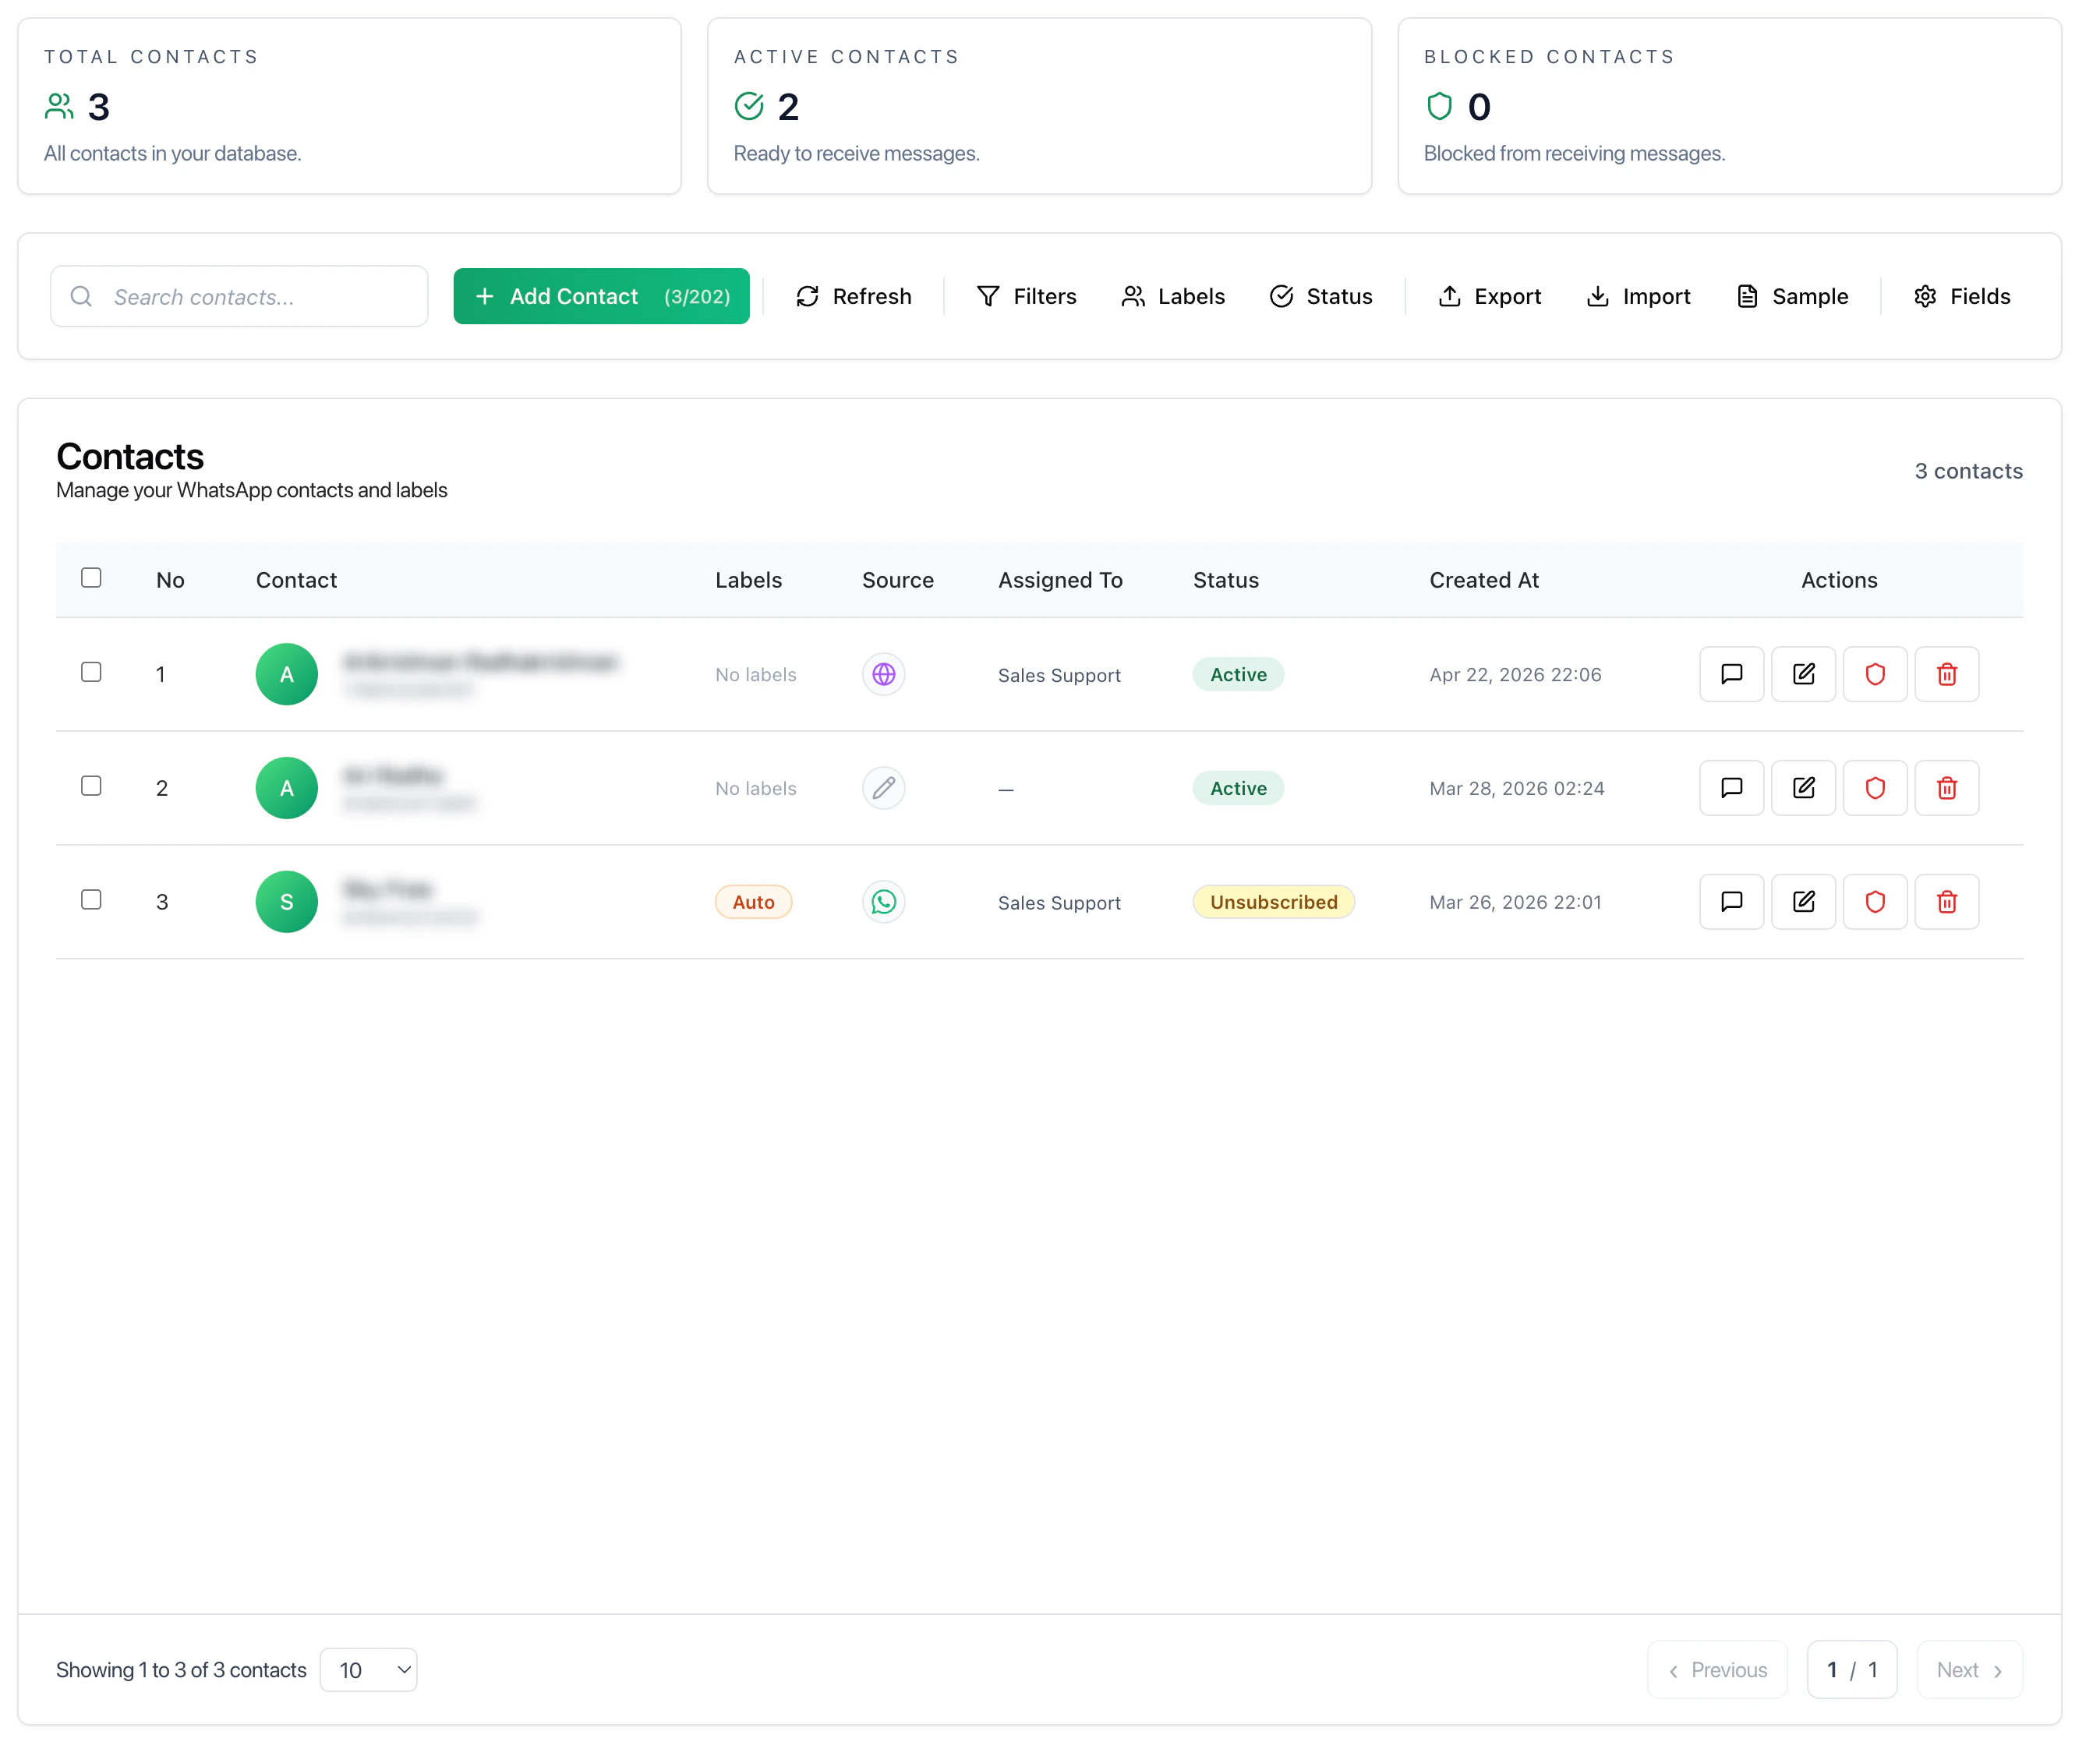Screen dimensions: 2100x1763
Task: Open the Filters options
Action: (x=1026, y=296)
